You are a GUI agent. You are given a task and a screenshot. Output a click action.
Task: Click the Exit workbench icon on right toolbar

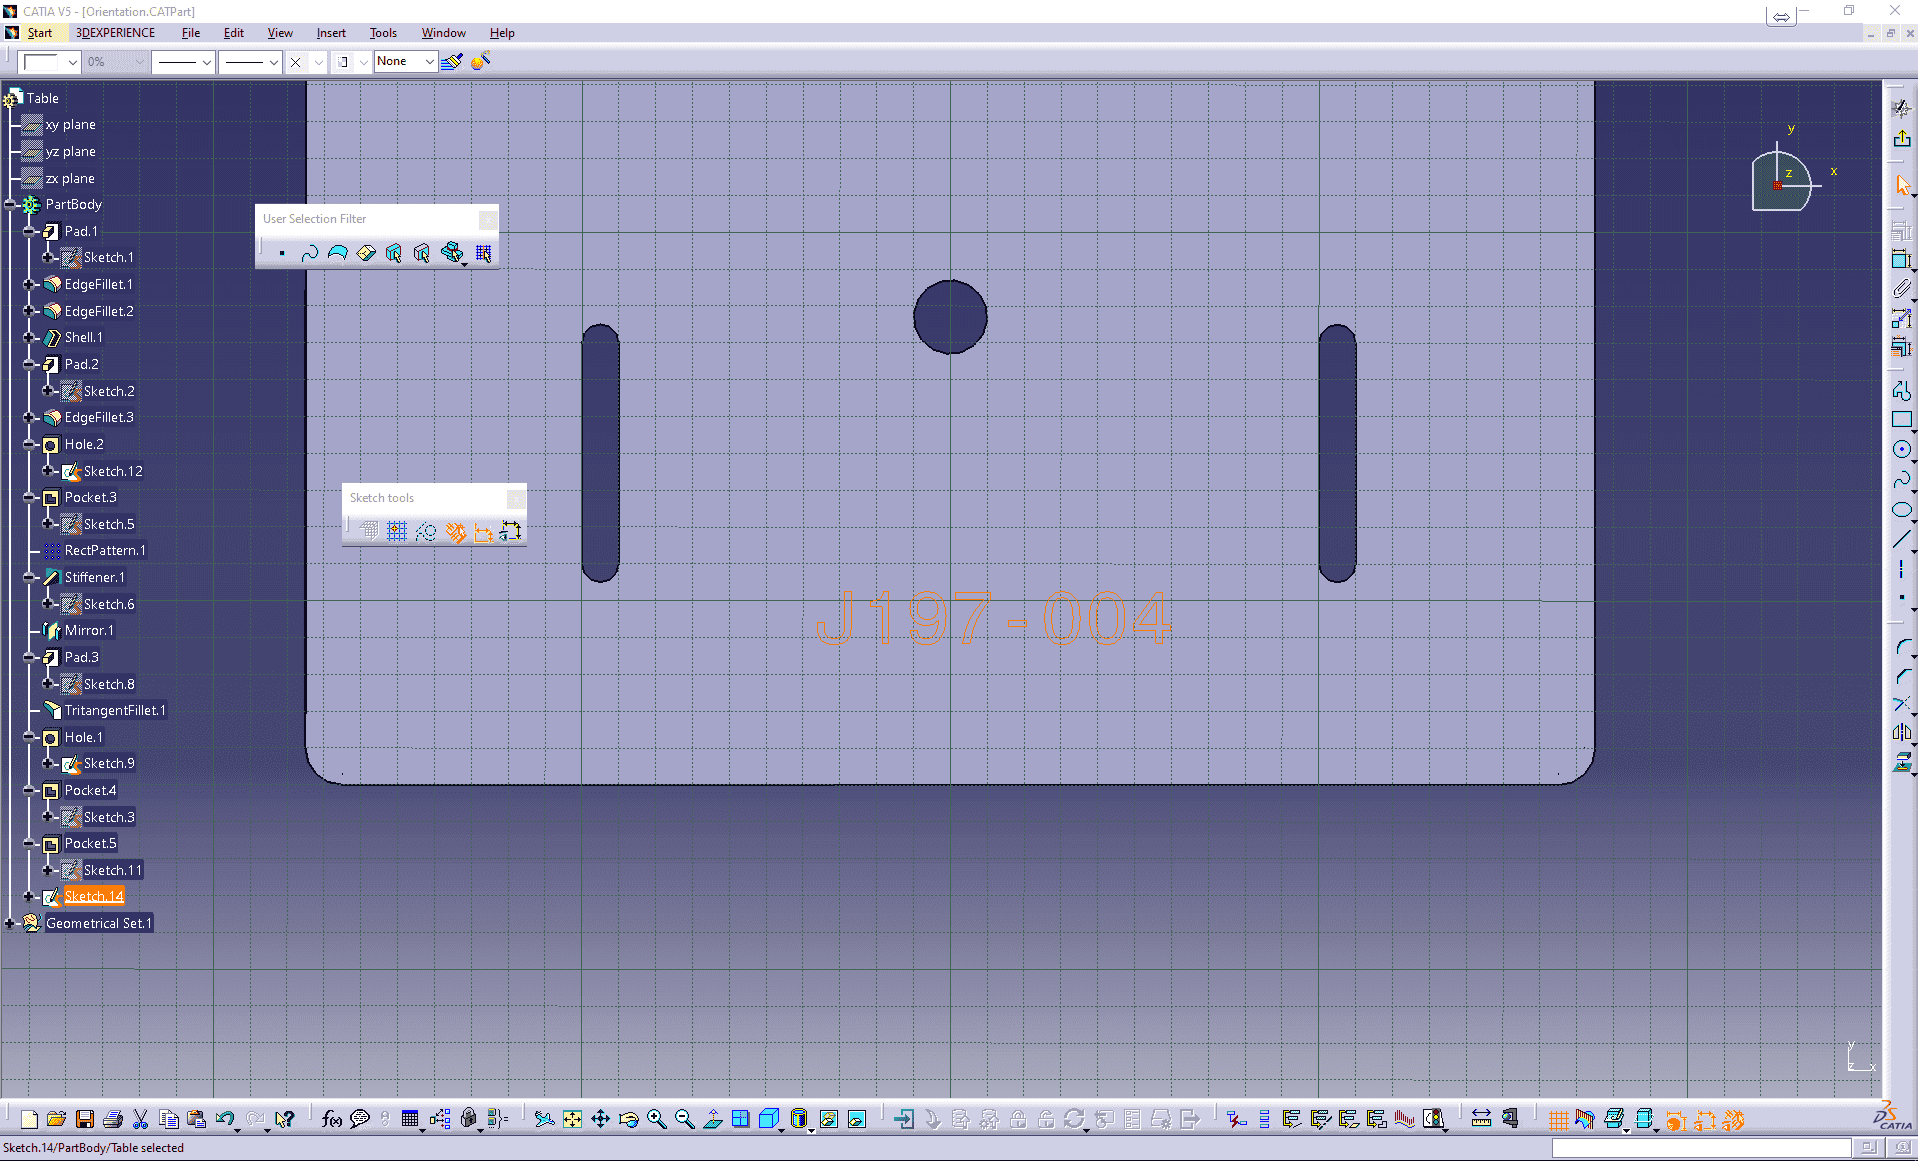[1901, 139]
